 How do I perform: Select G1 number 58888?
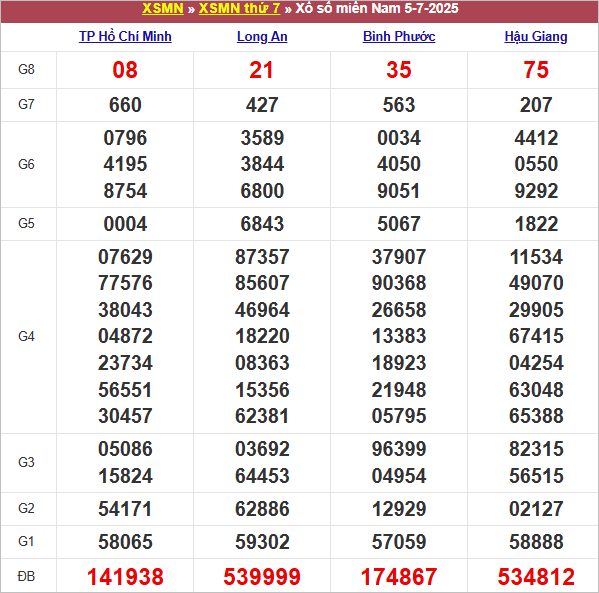[536, 542]
